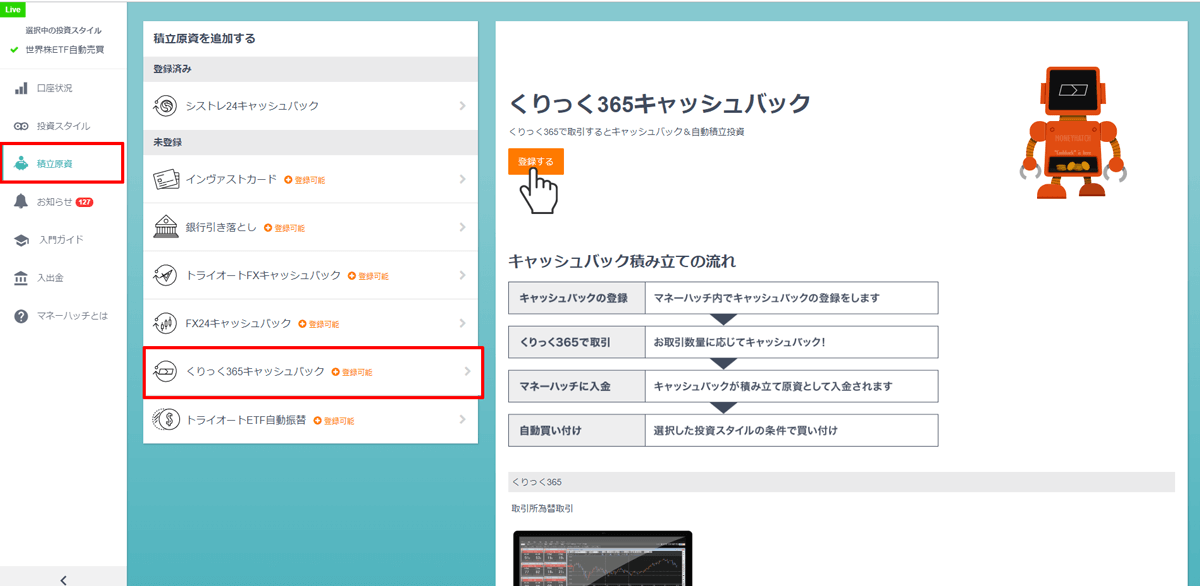Click the chevron on the トライオートFXキャッシュバック row
The height and width of the screenshot is (586, 1200).
click(462, 275)
